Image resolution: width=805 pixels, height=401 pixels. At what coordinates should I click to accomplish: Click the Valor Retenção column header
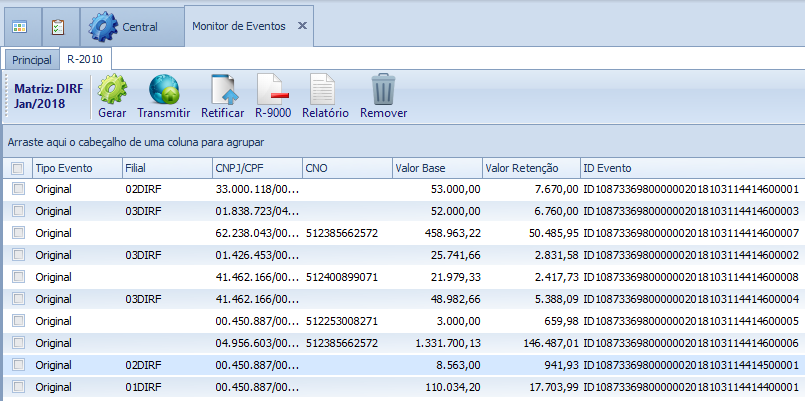pos(530,168)
